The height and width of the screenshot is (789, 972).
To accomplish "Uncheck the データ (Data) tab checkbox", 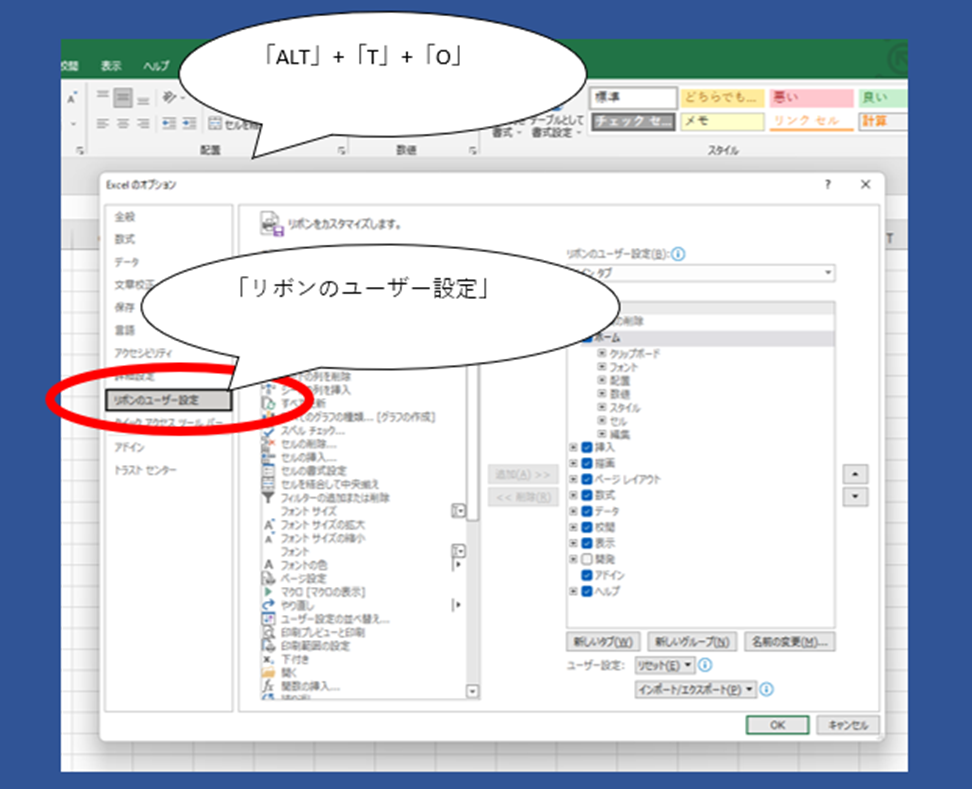I will tap(586, 511).
